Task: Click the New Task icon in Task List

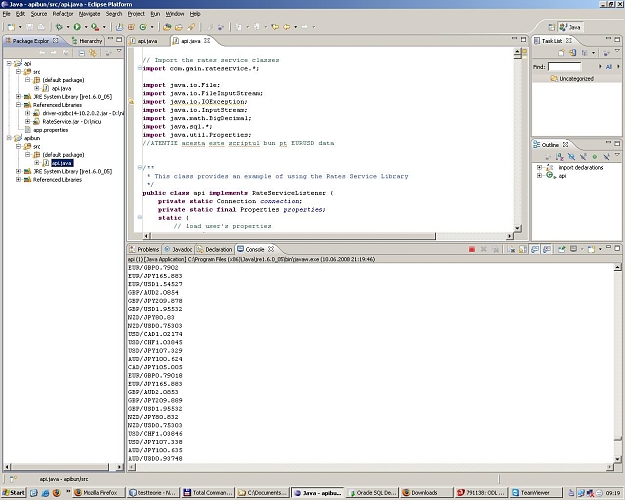Action: click(561, 53)
